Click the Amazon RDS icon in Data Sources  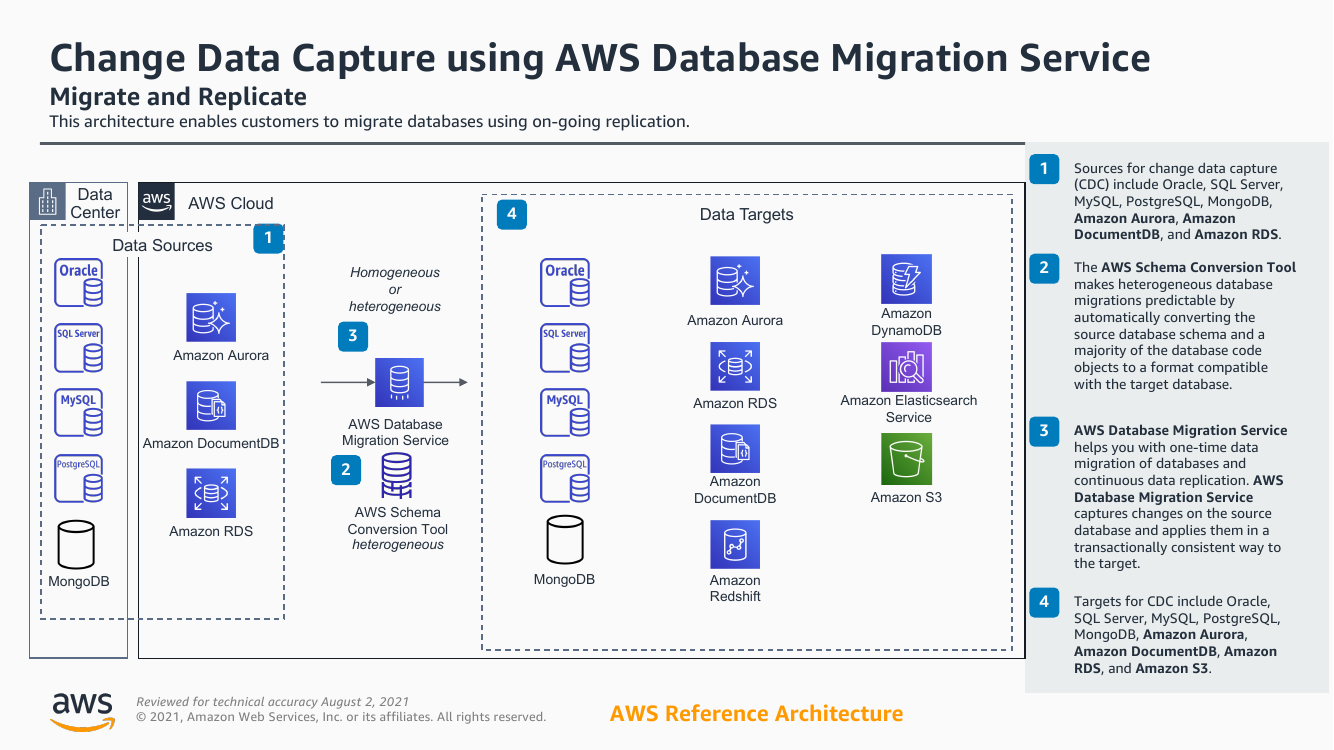pos(211,493)
